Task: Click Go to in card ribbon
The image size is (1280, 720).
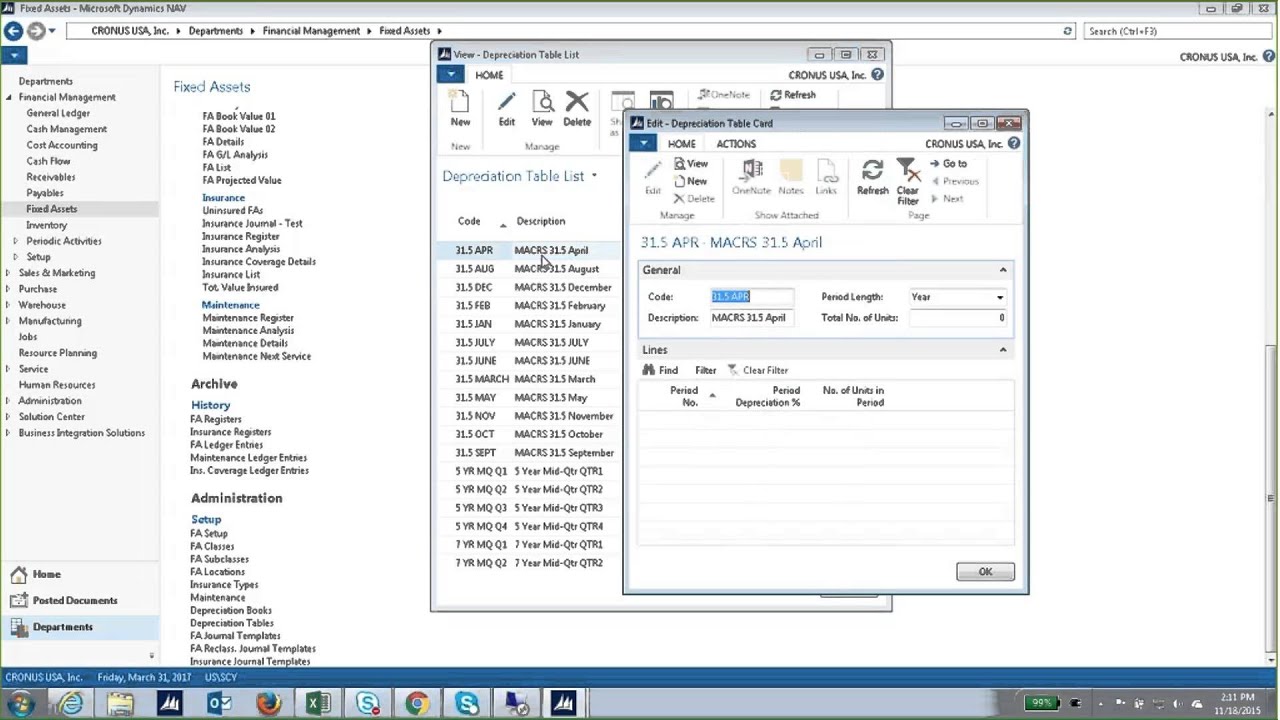Action: coord(948,164)
